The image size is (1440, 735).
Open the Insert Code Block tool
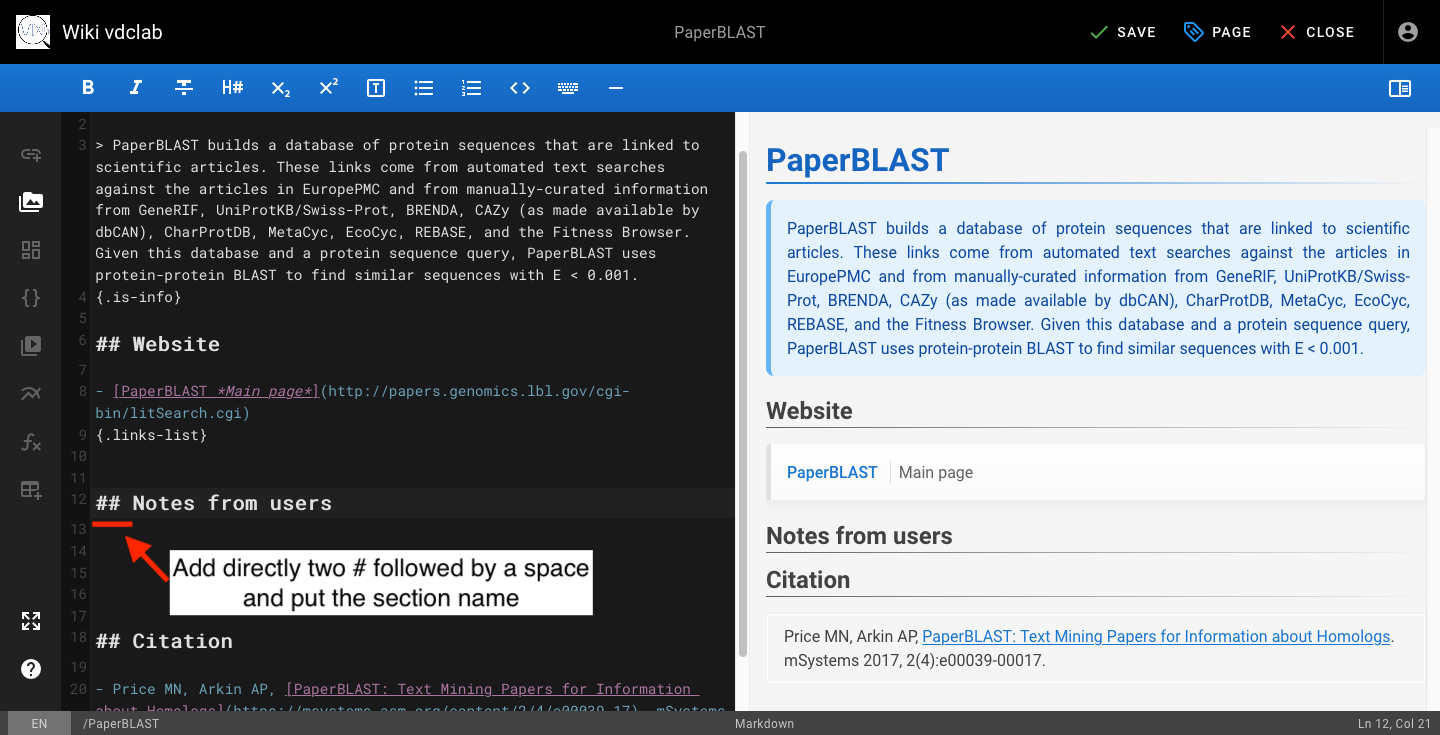pyautogui.click(x=31, y=298)
